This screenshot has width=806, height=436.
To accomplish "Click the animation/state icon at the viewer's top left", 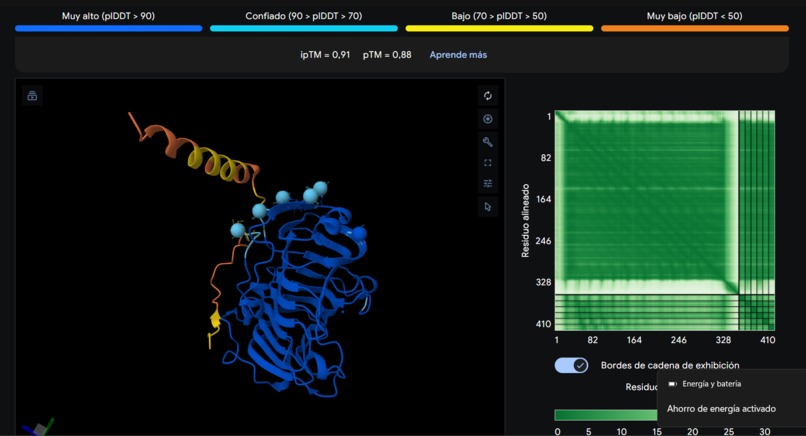I will [32, 96].
